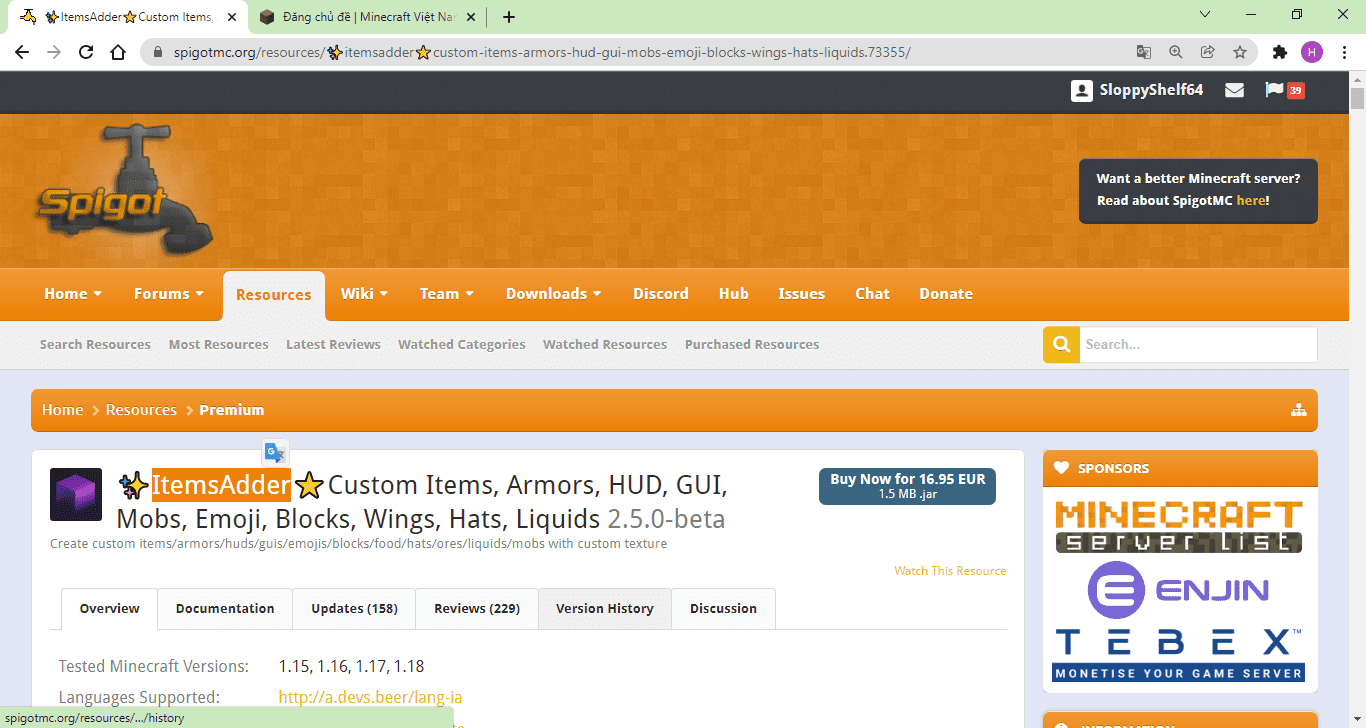Open Issues from the navigation bar
Viewport: 1366px width, 728px height.
802,294
